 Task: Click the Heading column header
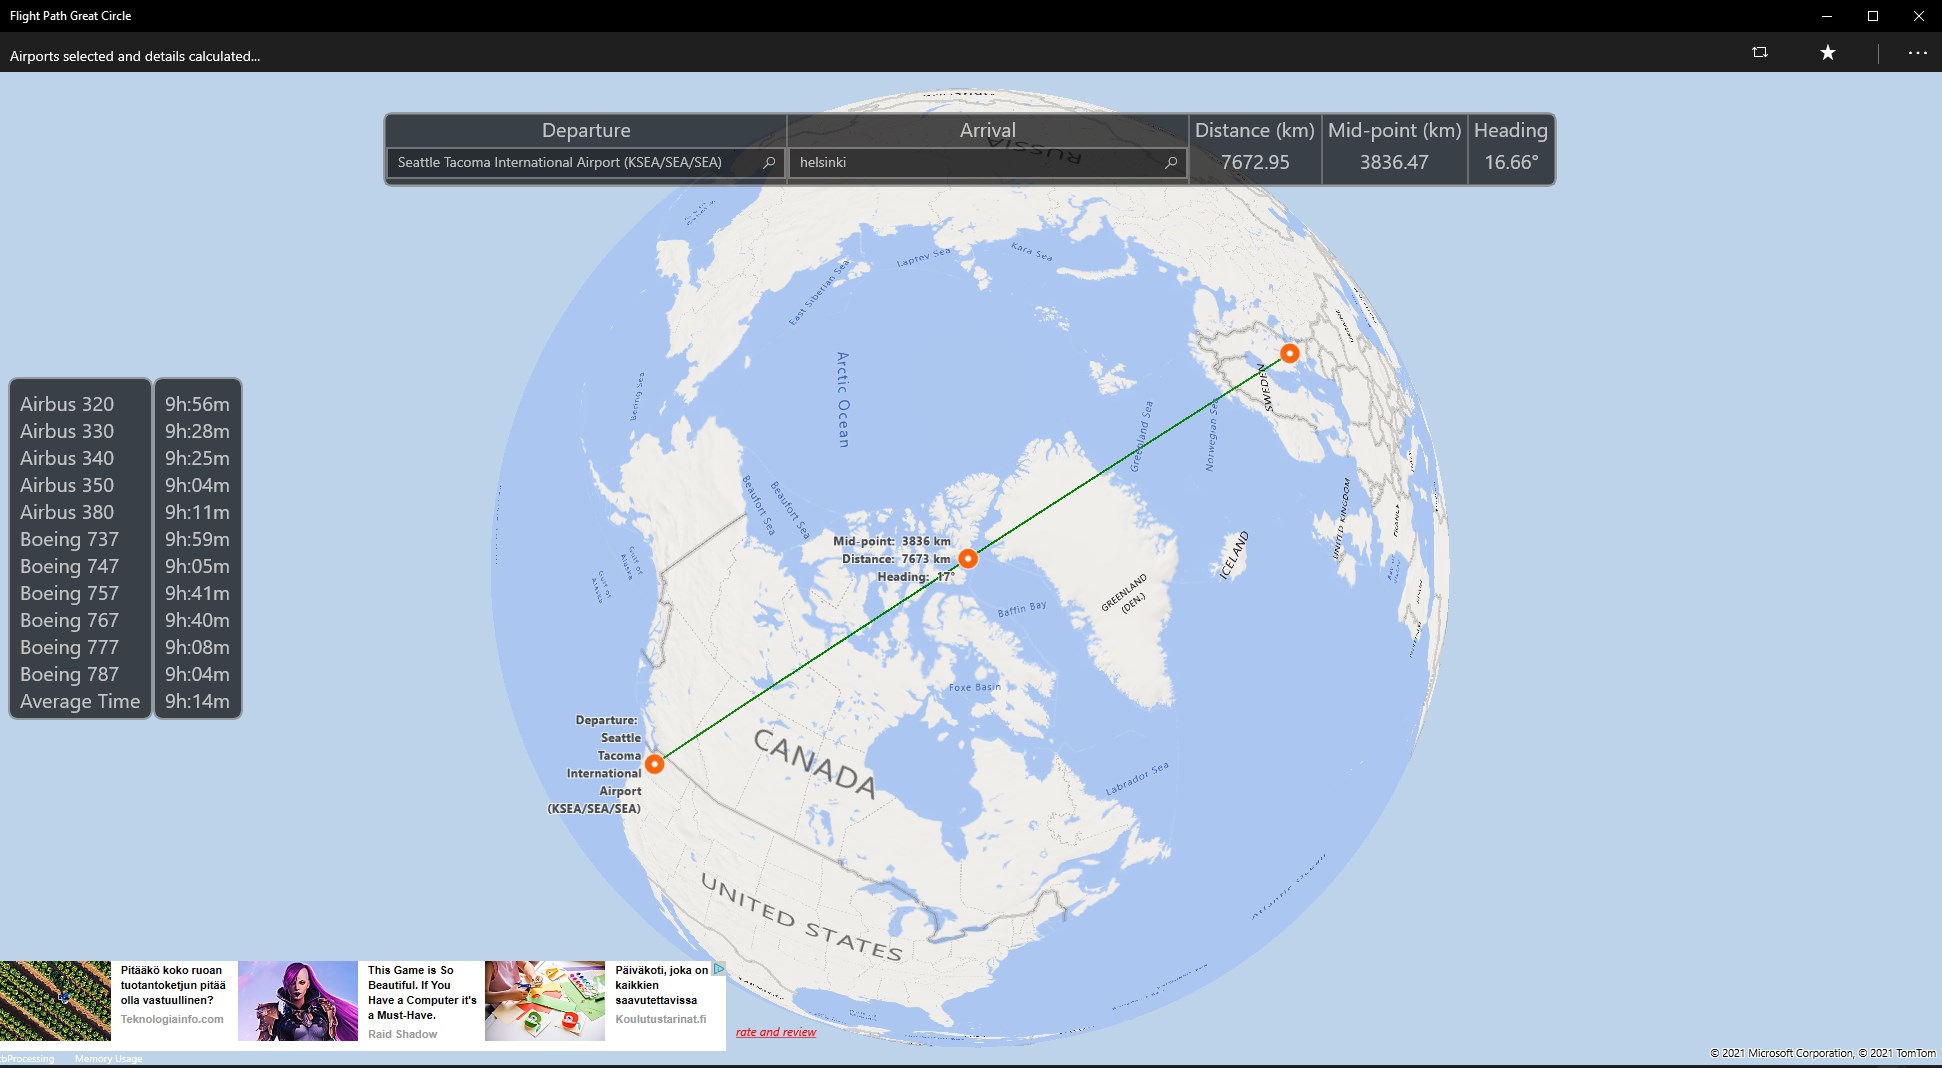(1511, 130)
